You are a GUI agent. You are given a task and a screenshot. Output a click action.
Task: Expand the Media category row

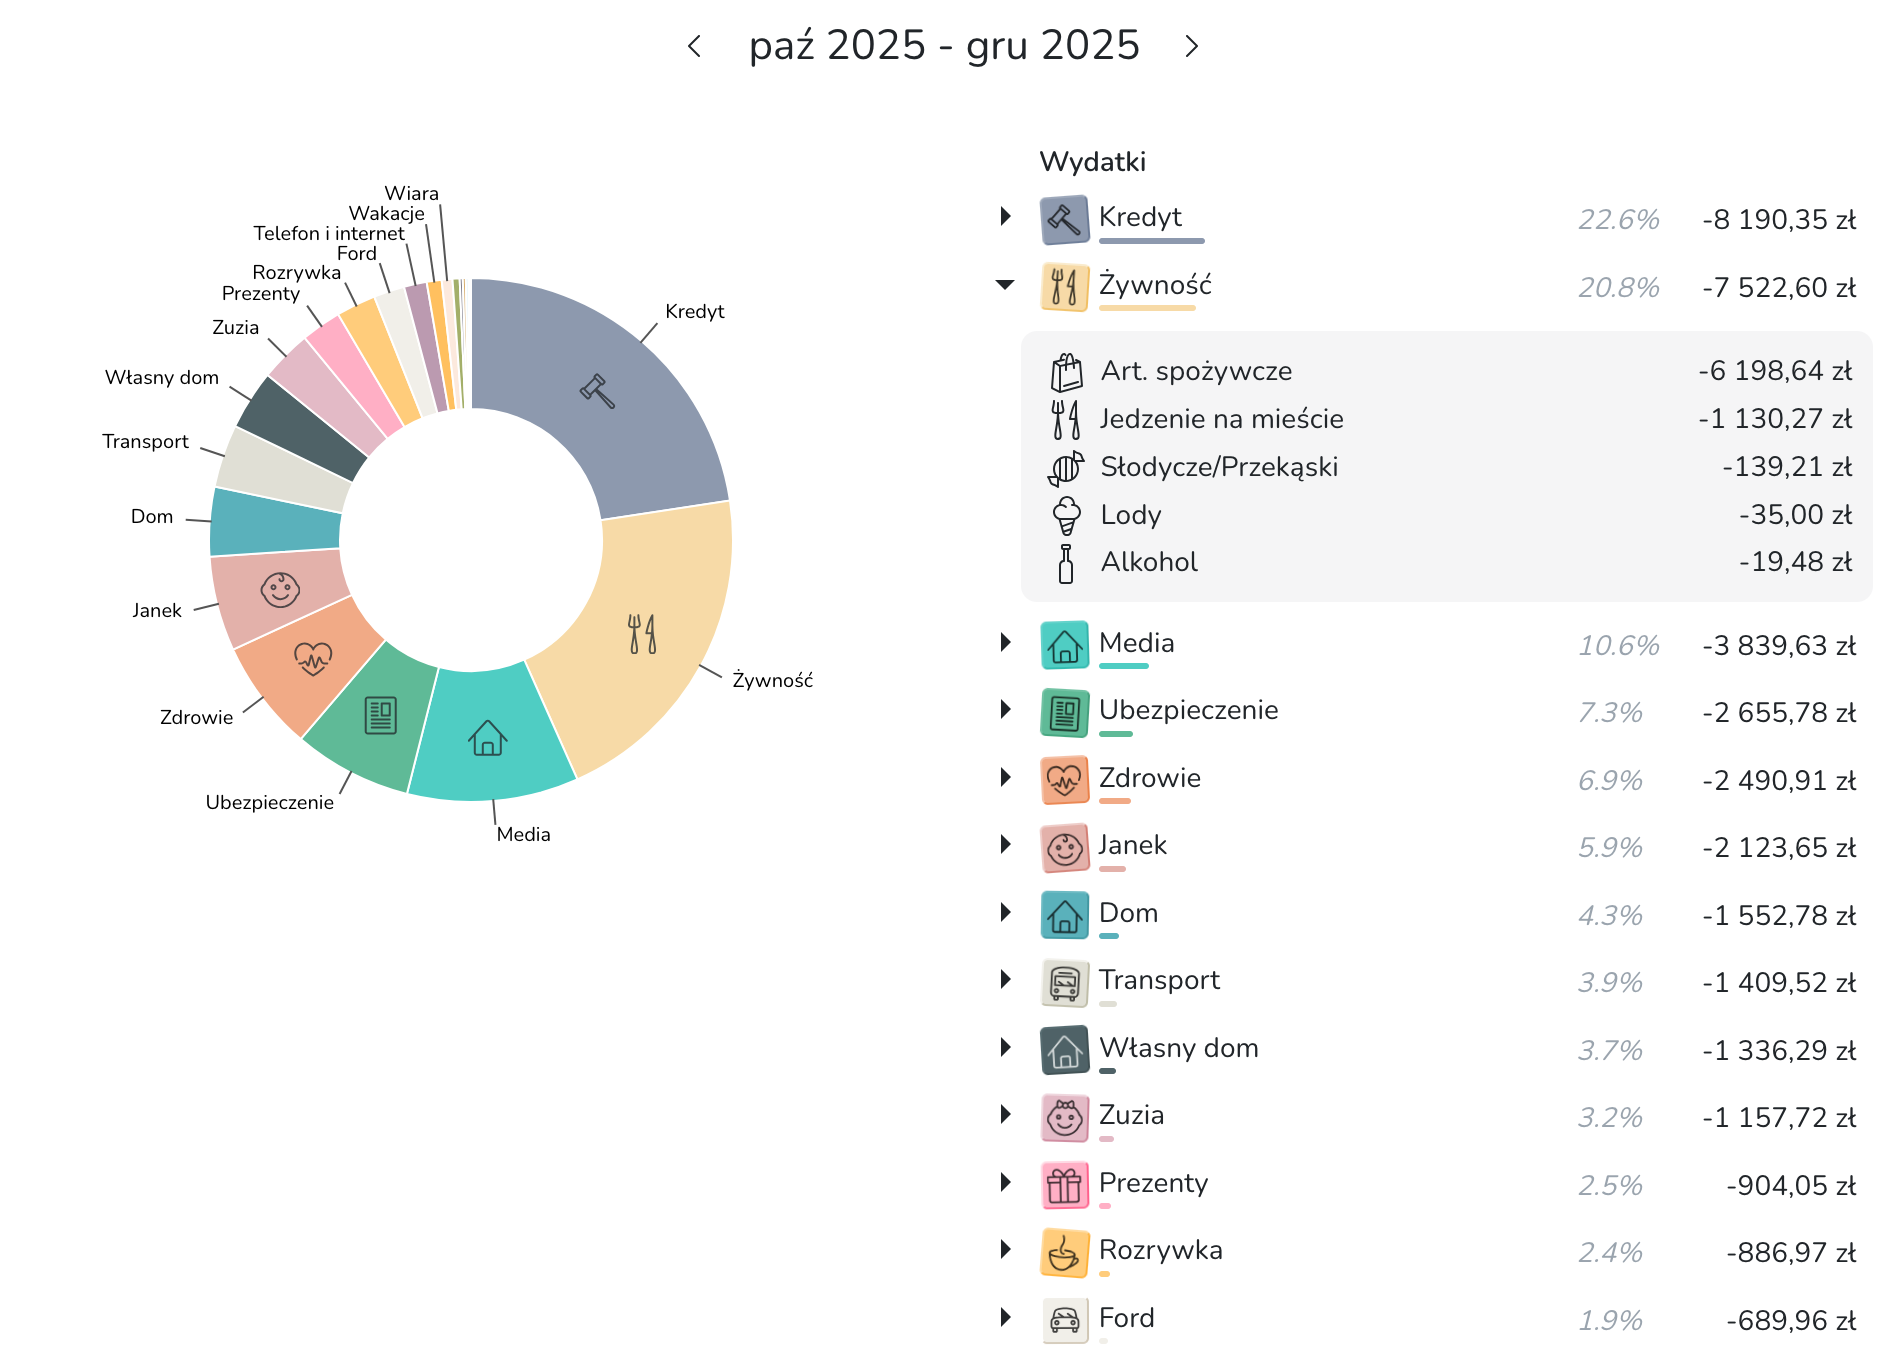click(1005, 642)
